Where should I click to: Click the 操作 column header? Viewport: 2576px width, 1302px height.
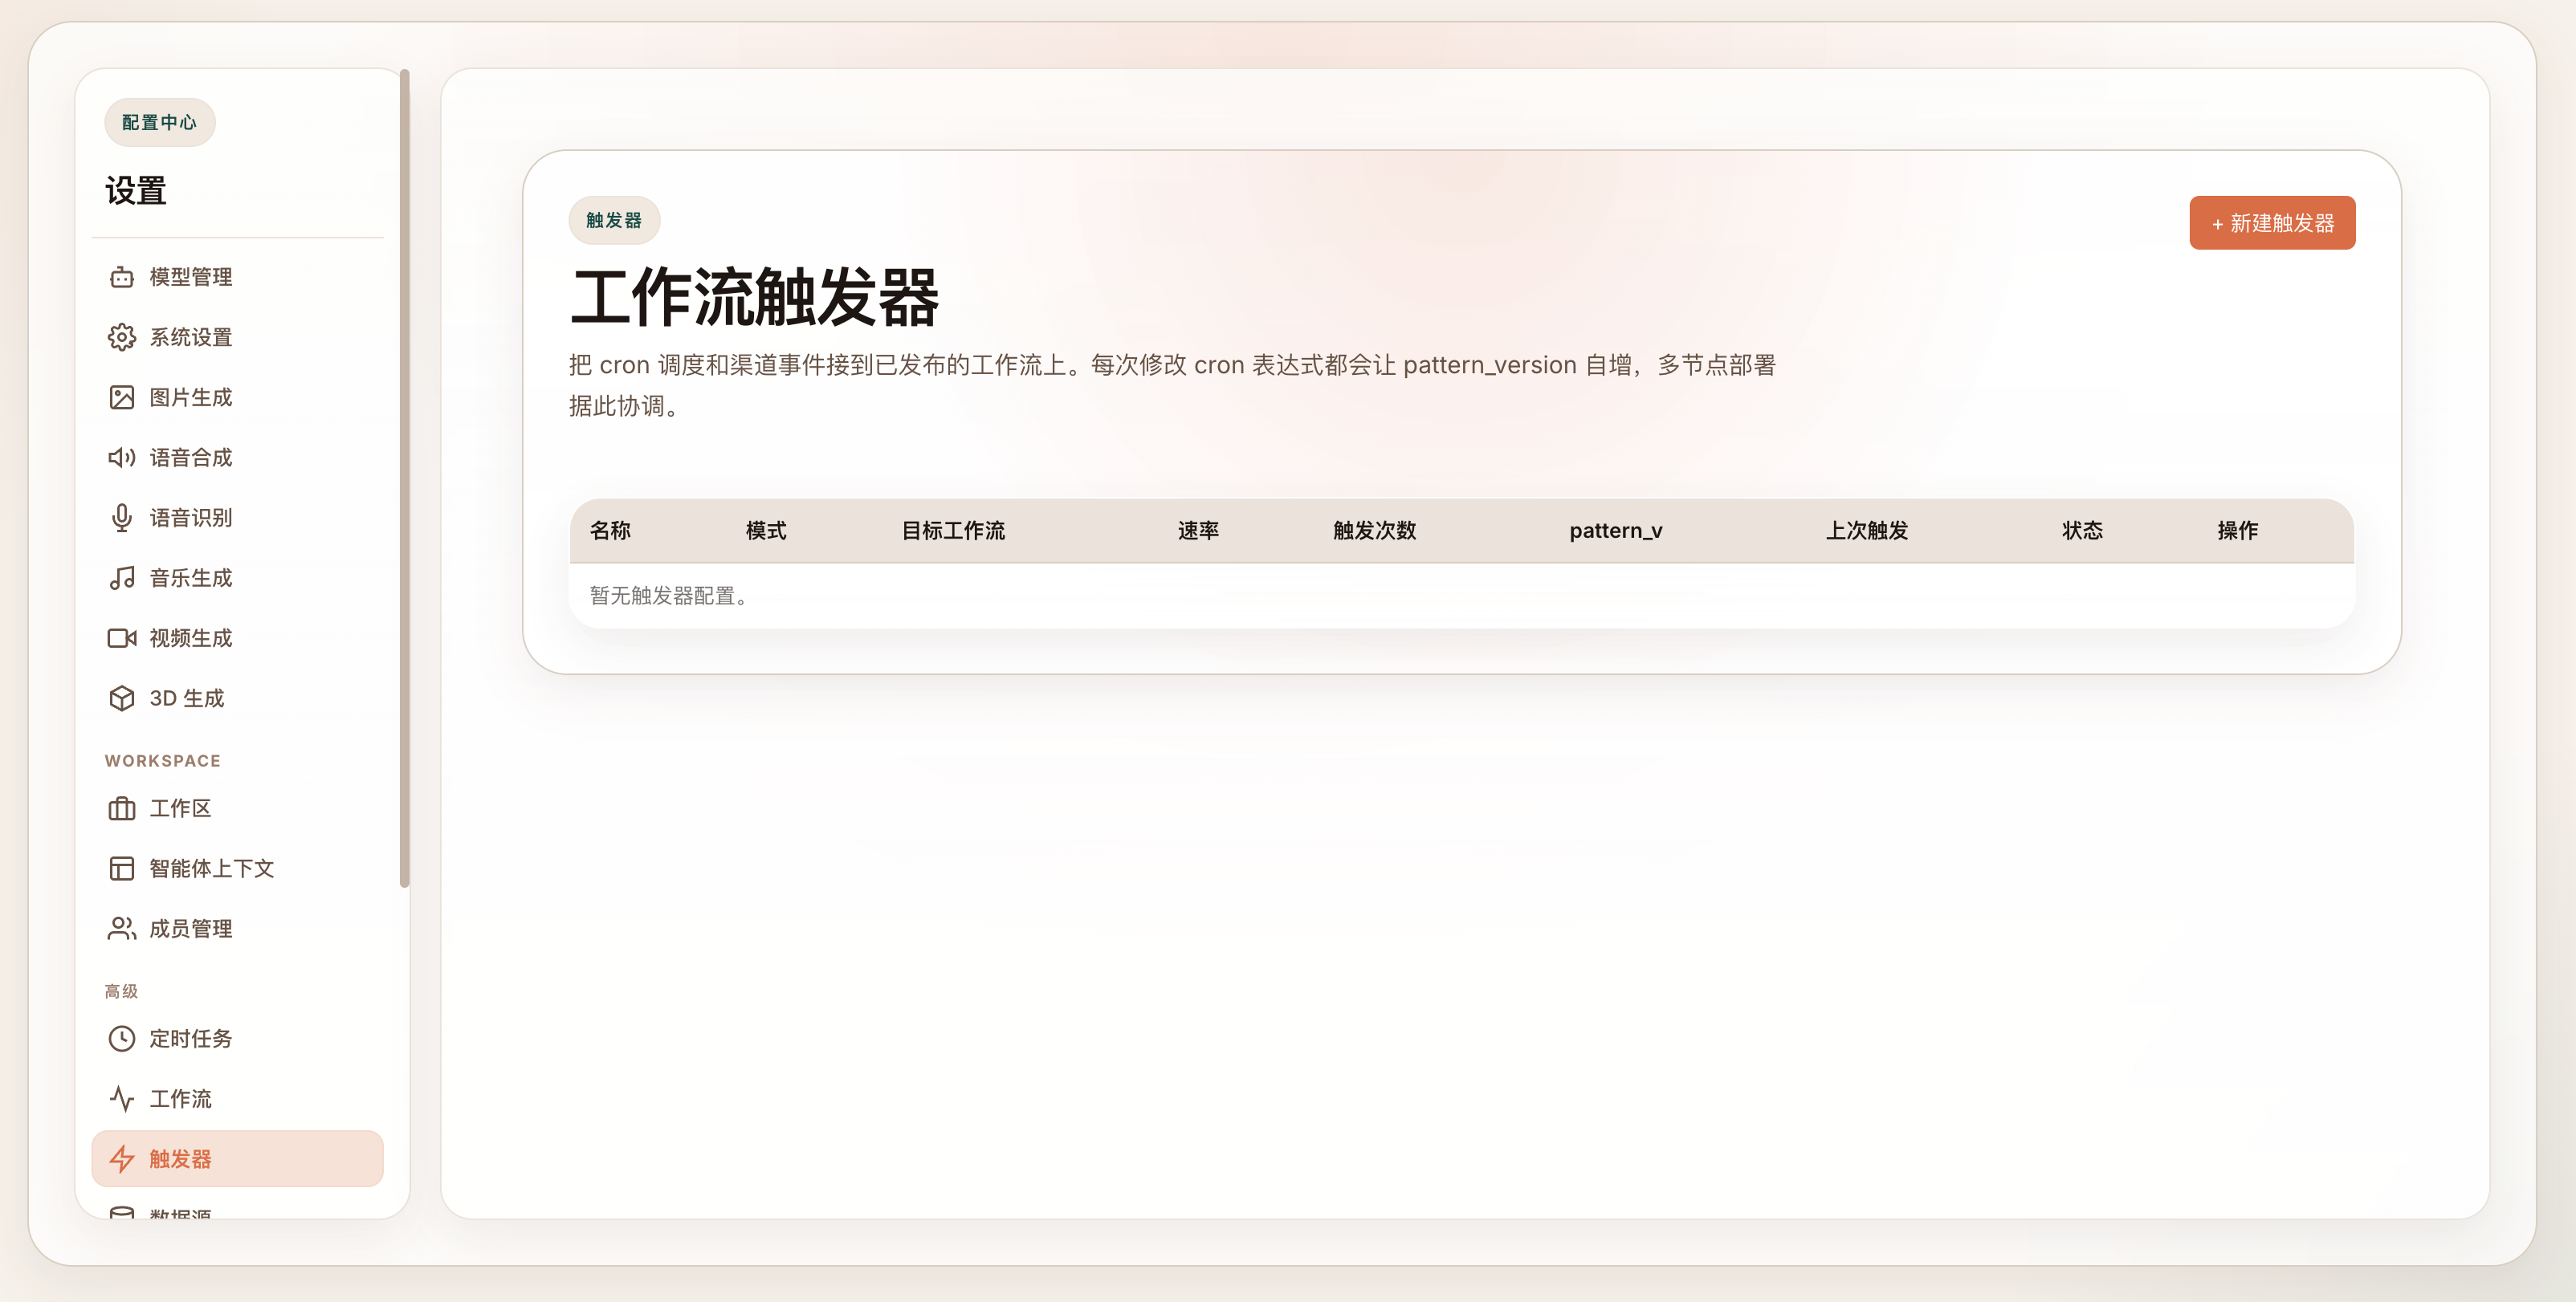(x=2237, y=530)
